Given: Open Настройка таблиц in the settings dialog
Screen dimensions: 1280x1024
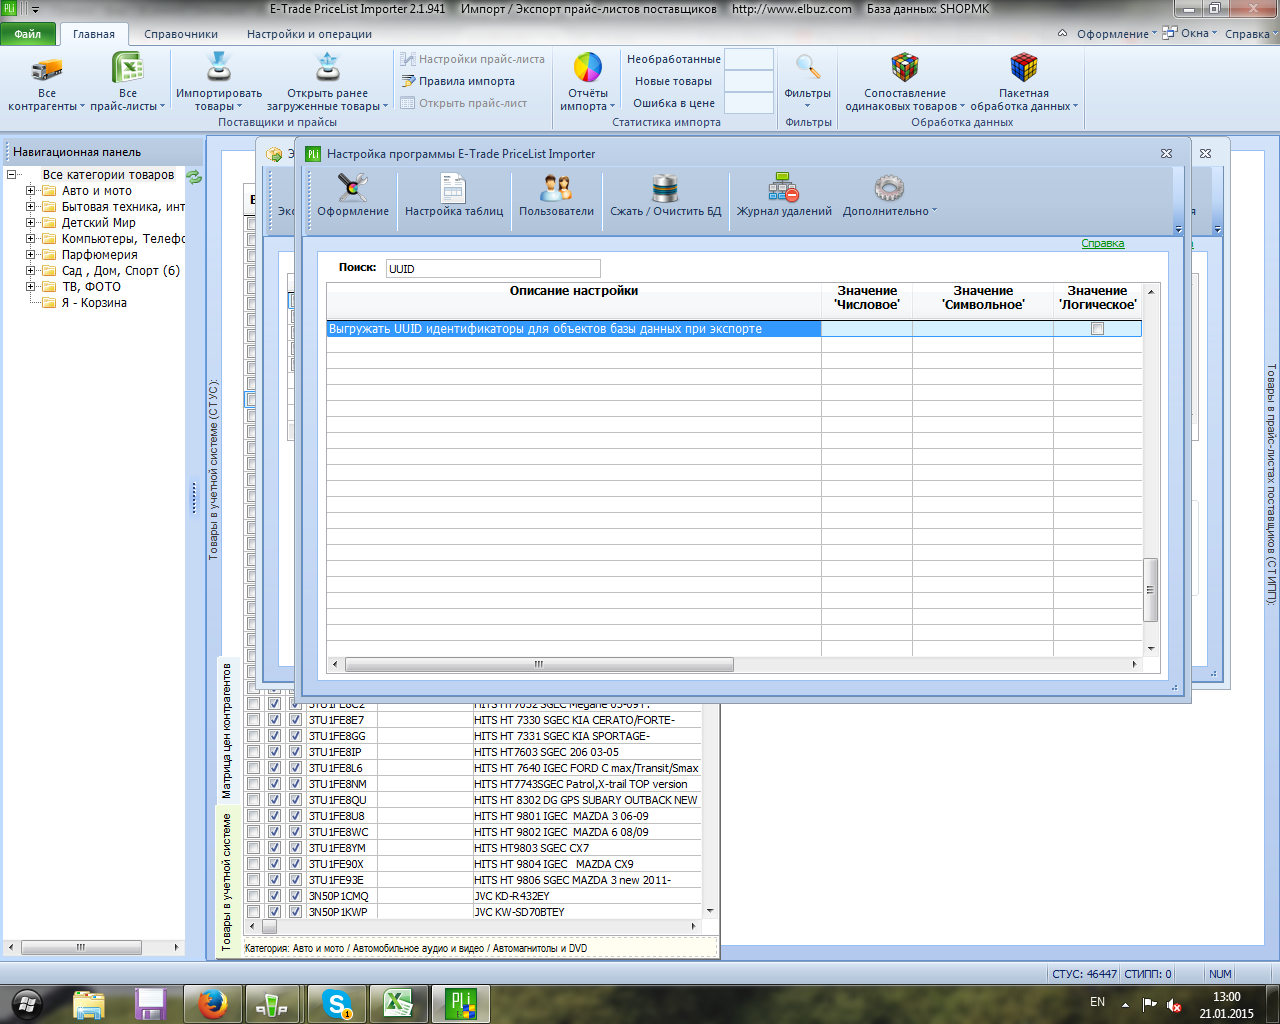Looking at the screenshot, I should pyautogui.click(x=454, y=194).
